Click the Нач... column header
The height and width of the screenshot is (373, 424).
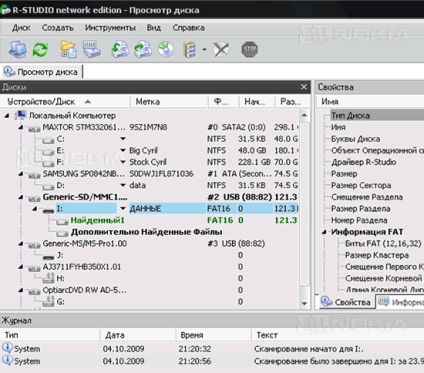click(x=257, y=102)
